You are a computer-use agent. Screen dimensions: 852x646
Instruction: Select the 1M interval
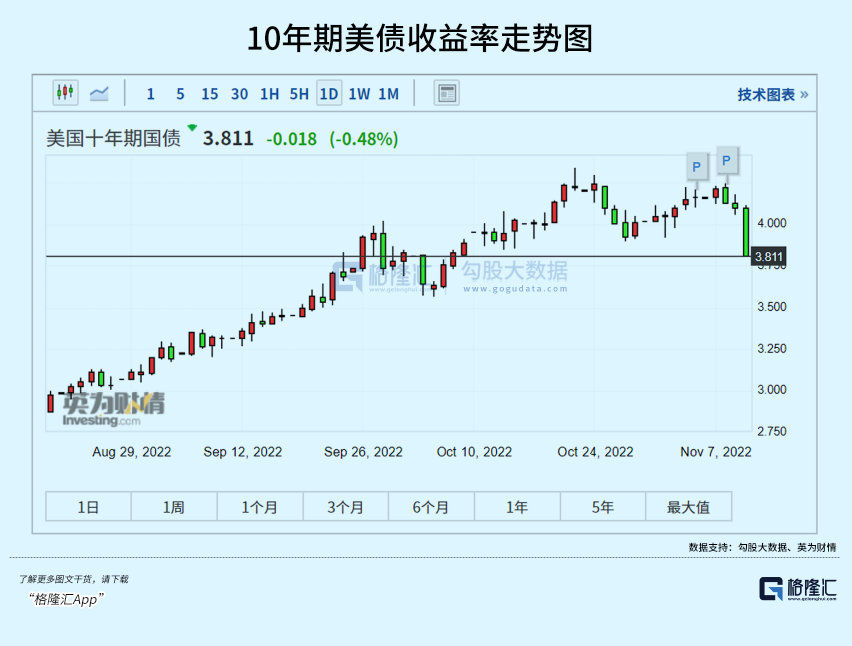point(389,94)
